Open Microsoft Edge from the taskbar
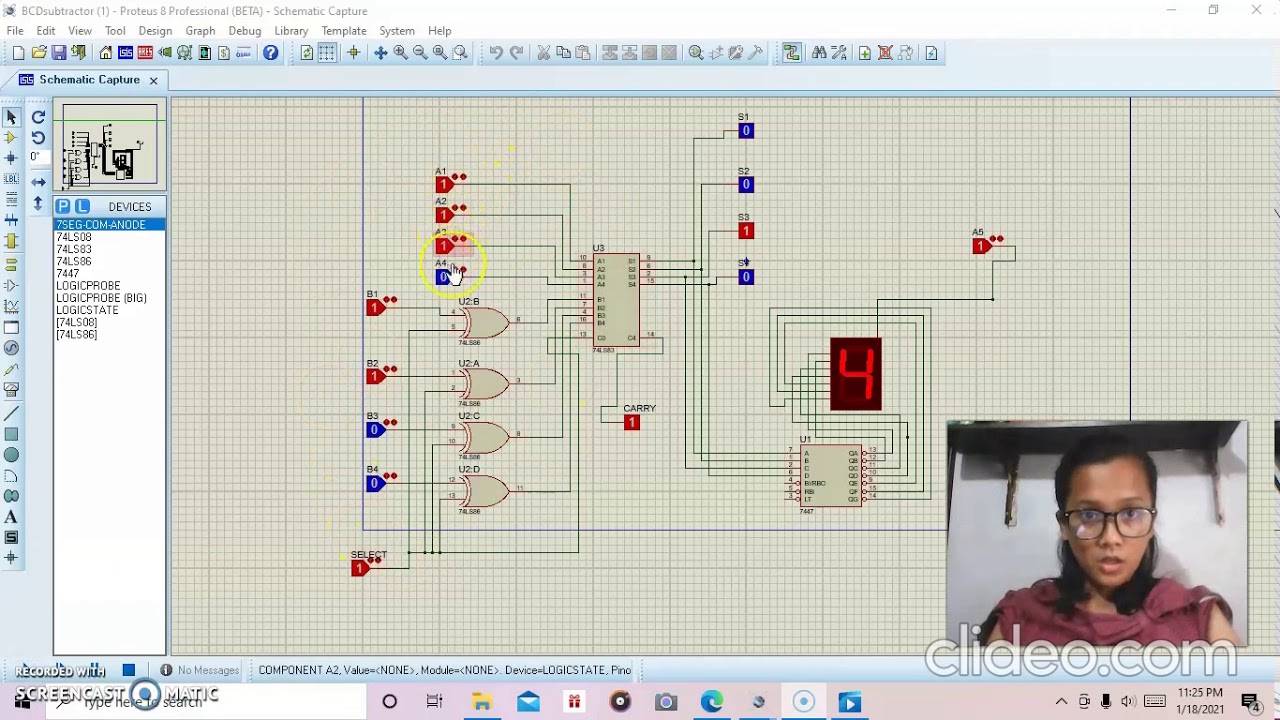The image size is (1280, 720). (712, 702)
